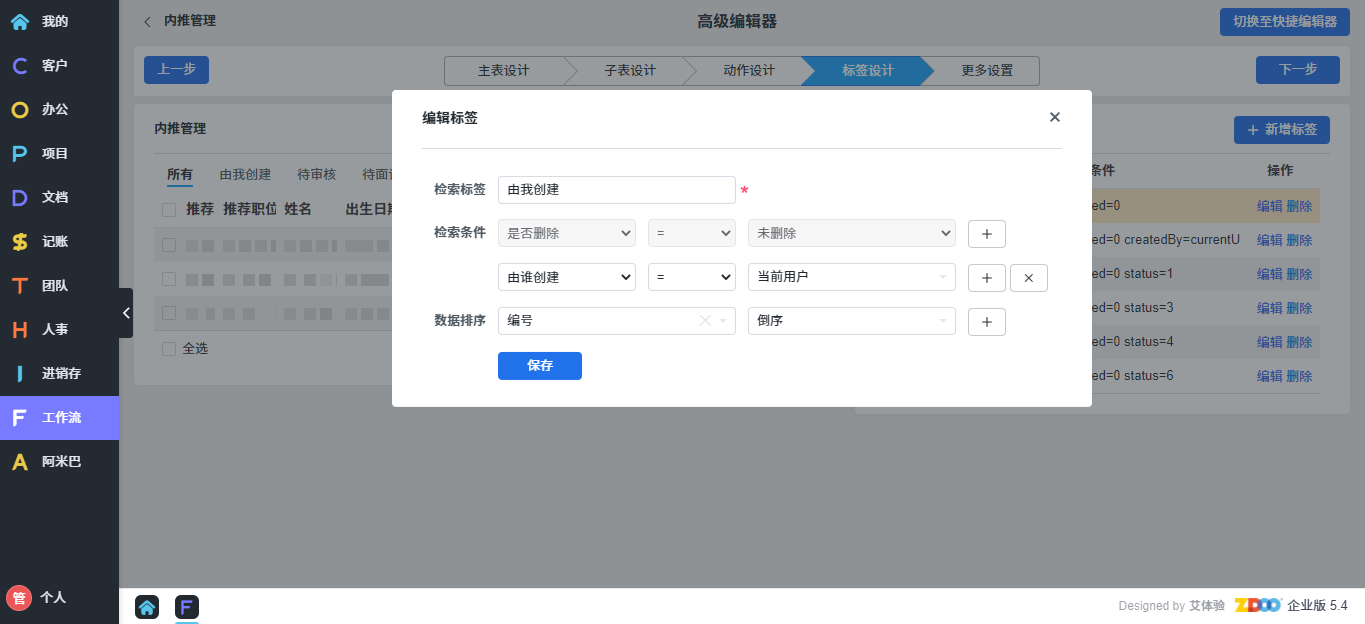Add a new row to 数据排序
1365x624 pixels.
986,321
